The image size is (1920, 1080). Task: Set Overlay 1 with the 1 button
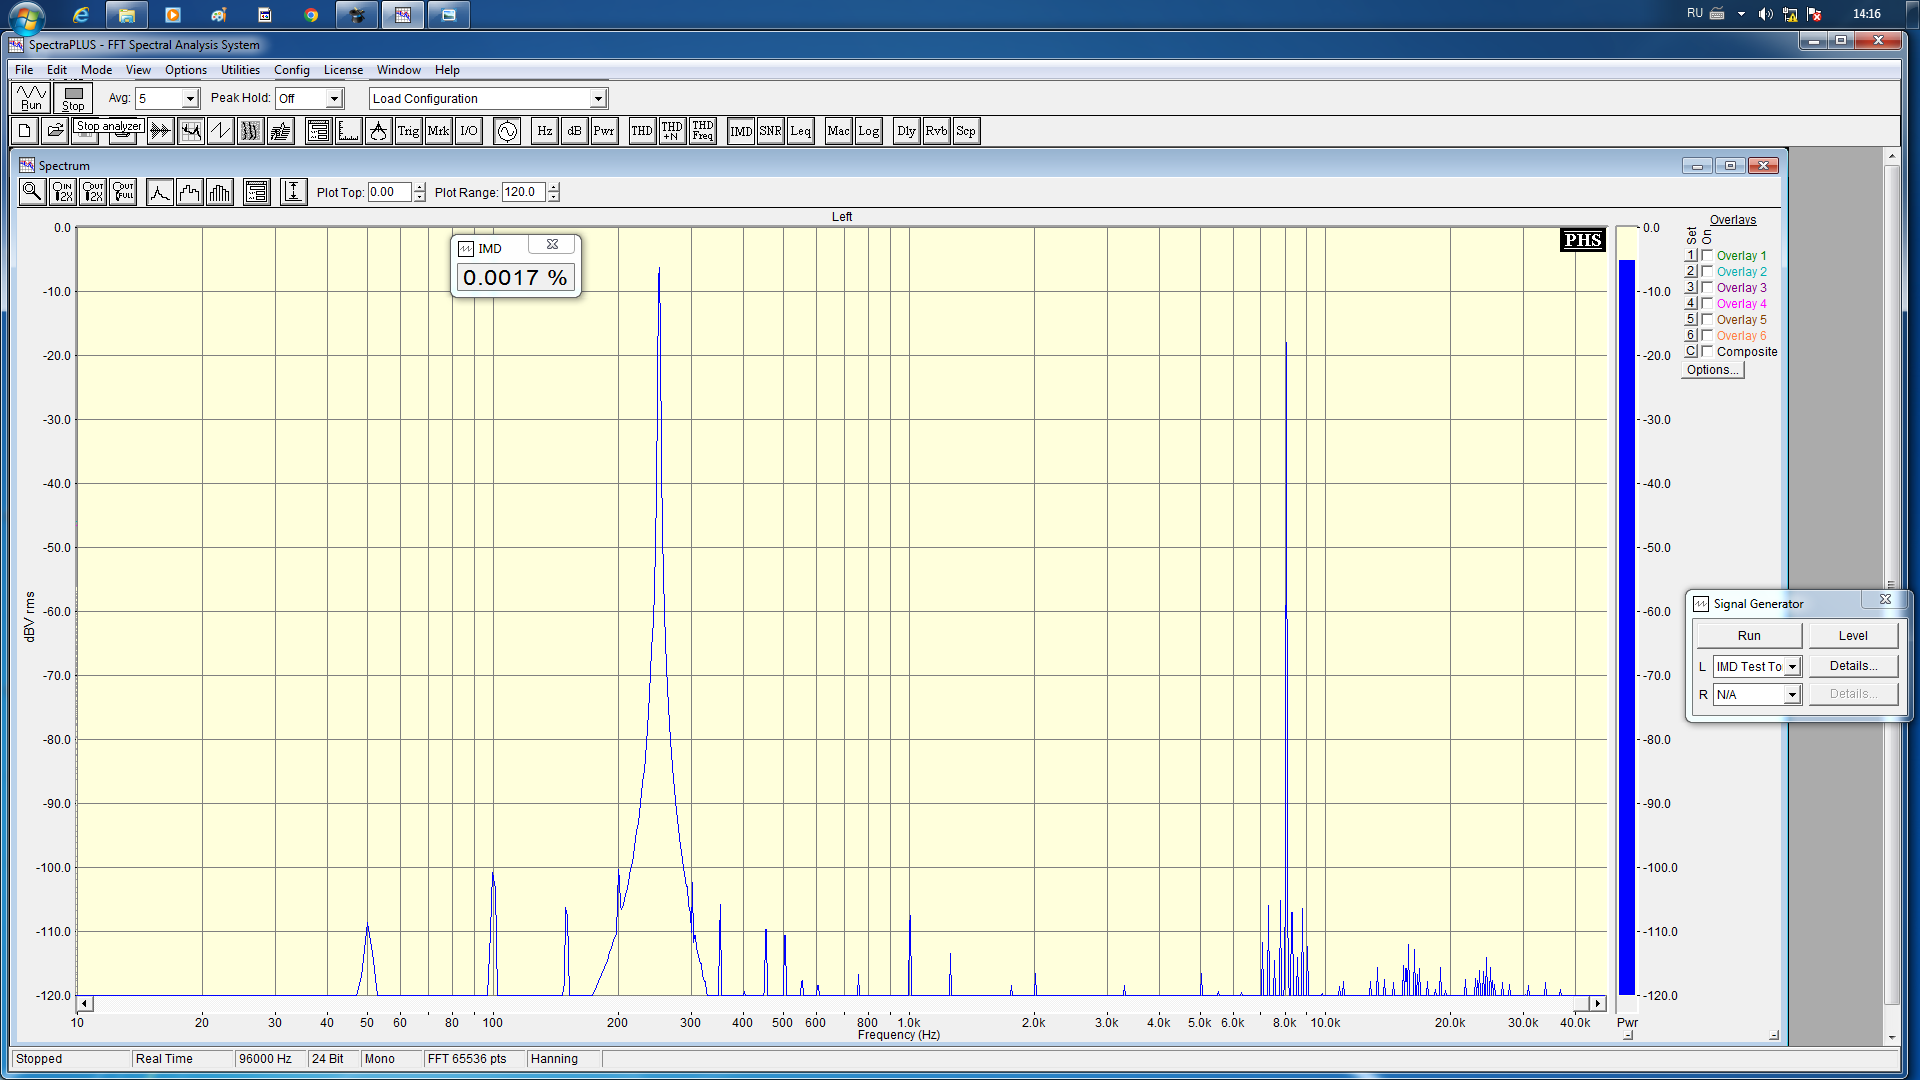[1691, 255]
